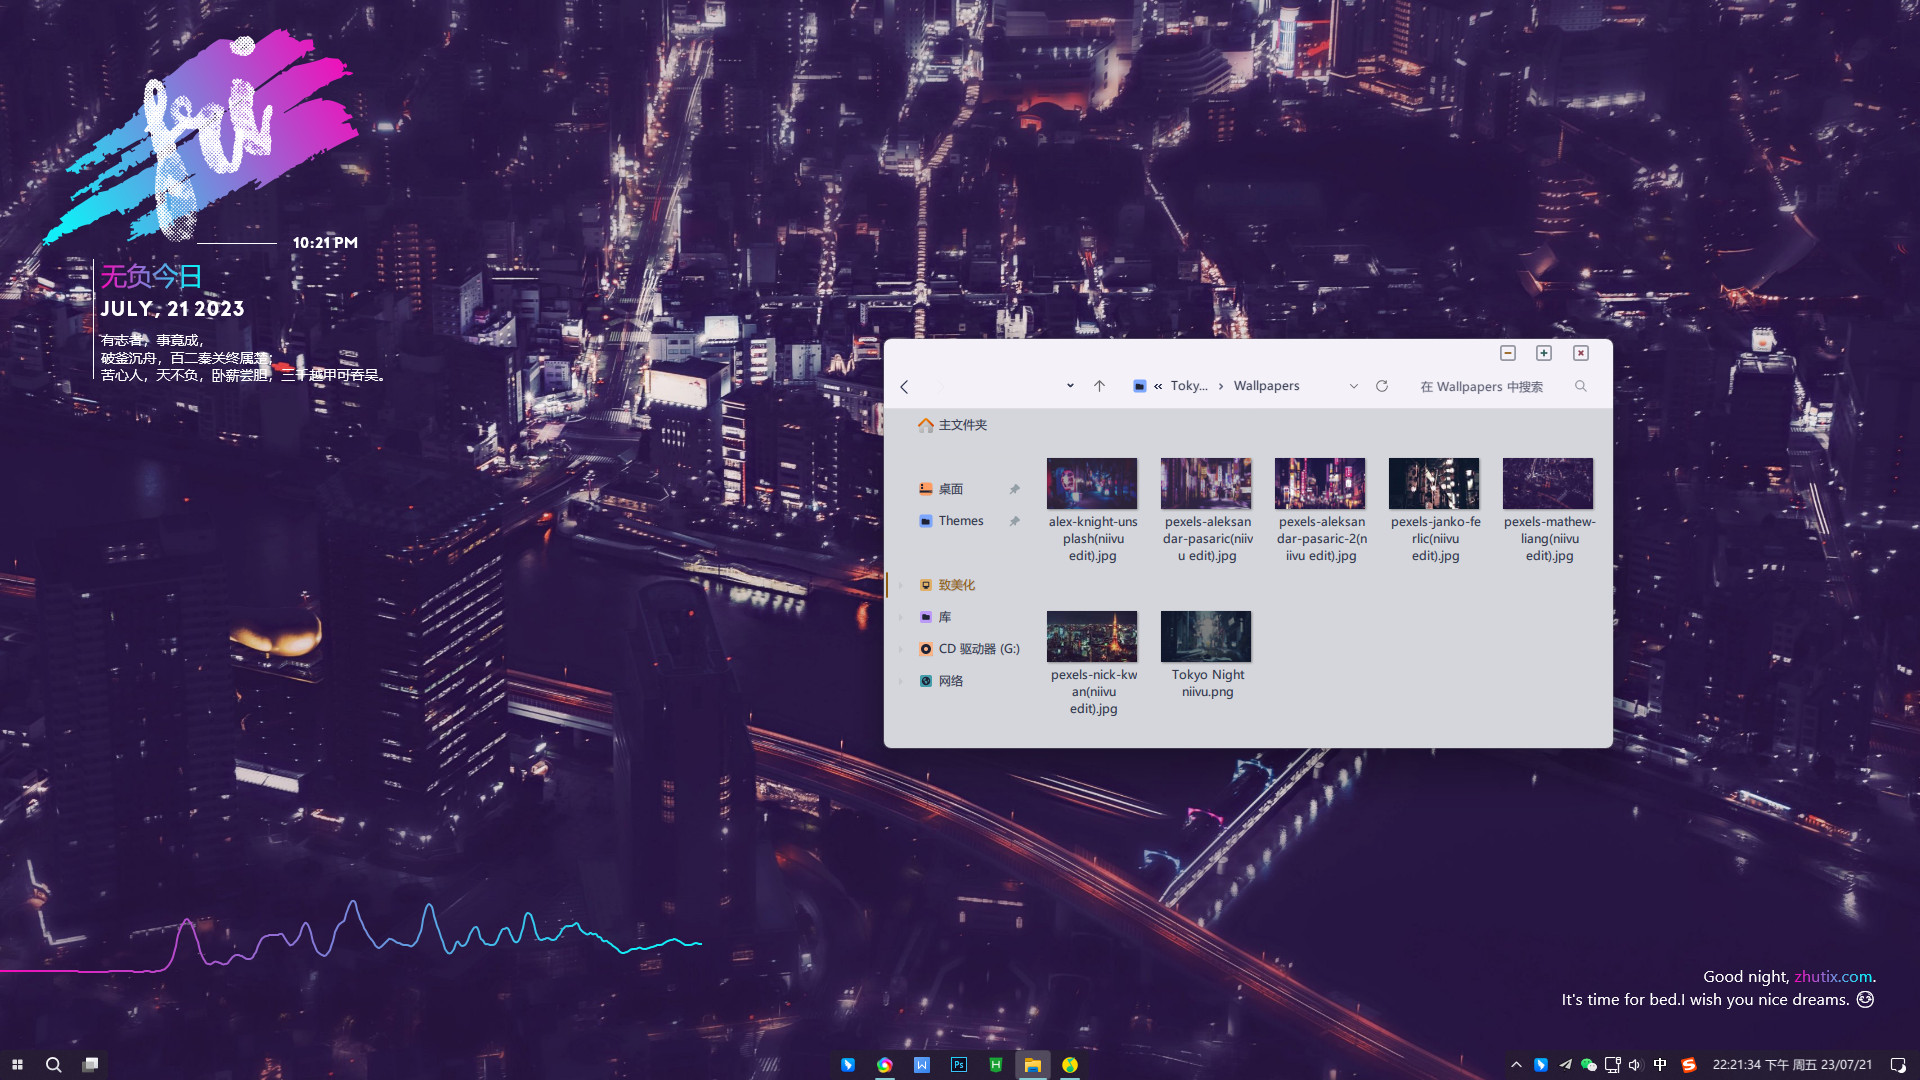Refresh the Wallpapers folder view
The image size is (1920, 1080).
pos(1382,386)
